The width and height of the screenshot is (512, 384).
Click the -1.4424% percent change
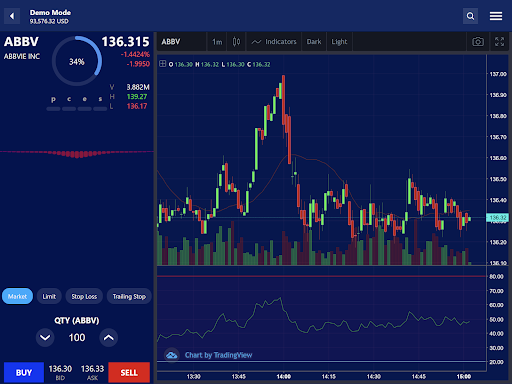[135, 54]
